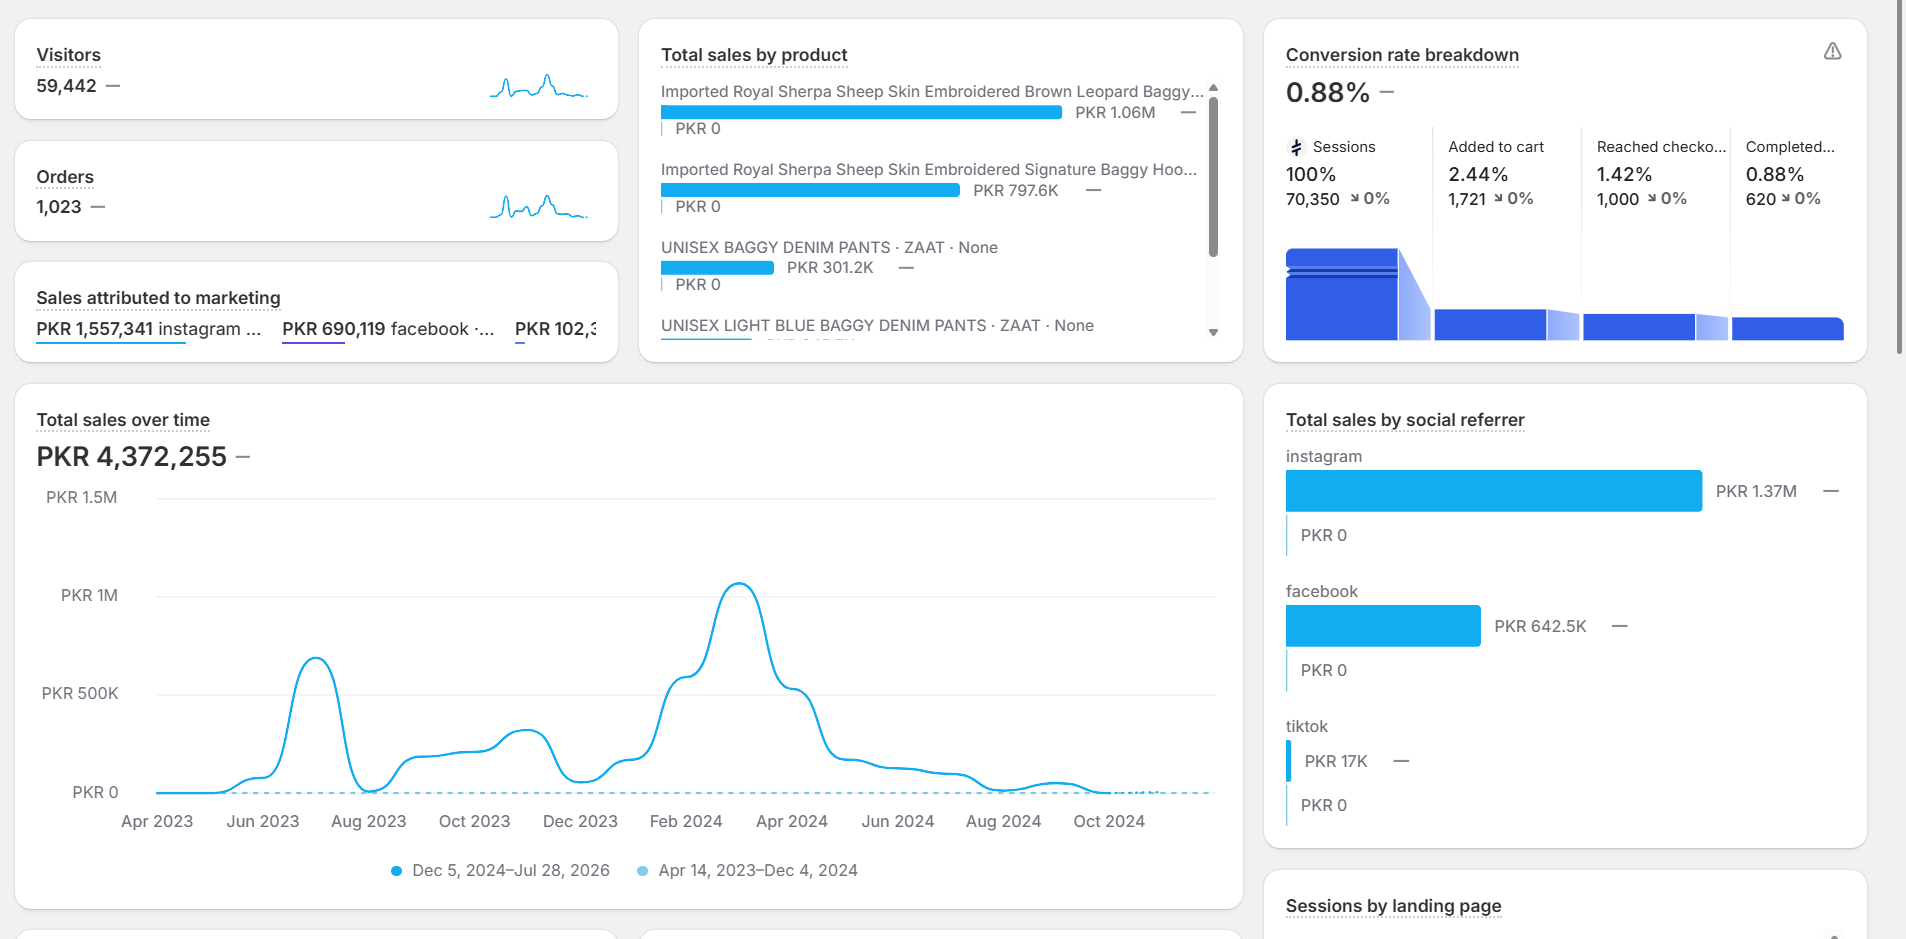Screen dimensions: 1906x939
Task: Click the page vertical scrollbar thumb
Action: coord(1900,177)
